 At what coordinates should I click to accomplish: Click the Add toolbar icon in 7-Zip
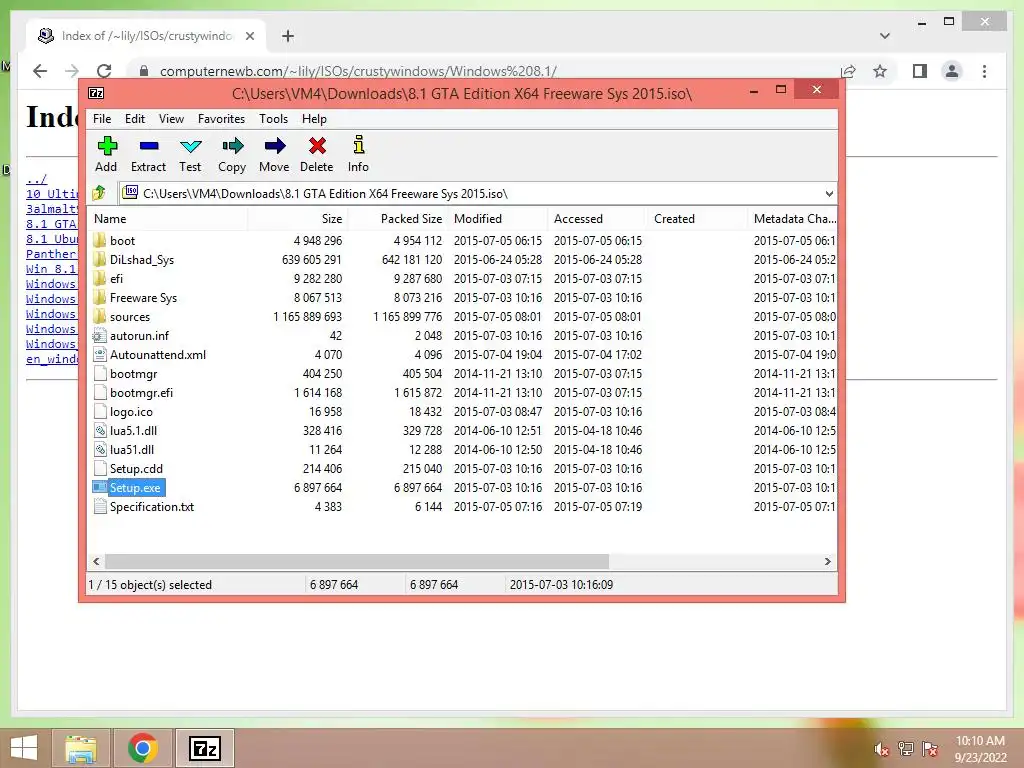pos(107,146)
